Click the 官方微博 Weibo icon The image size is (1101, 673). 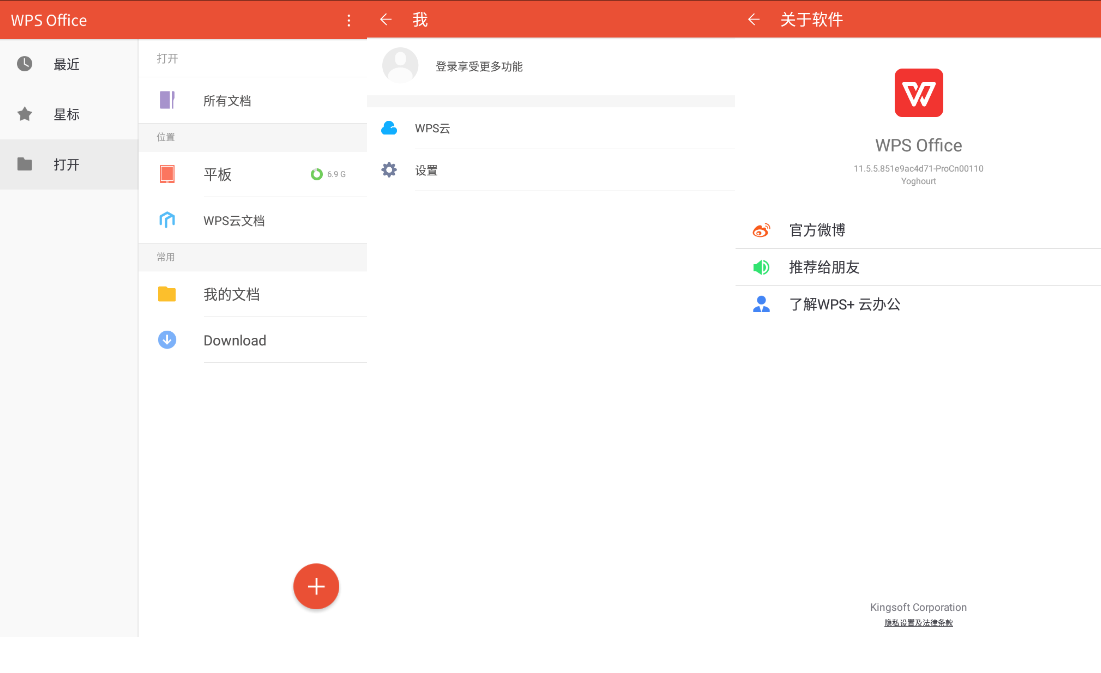pyautogui.click(x=761, y=229)
